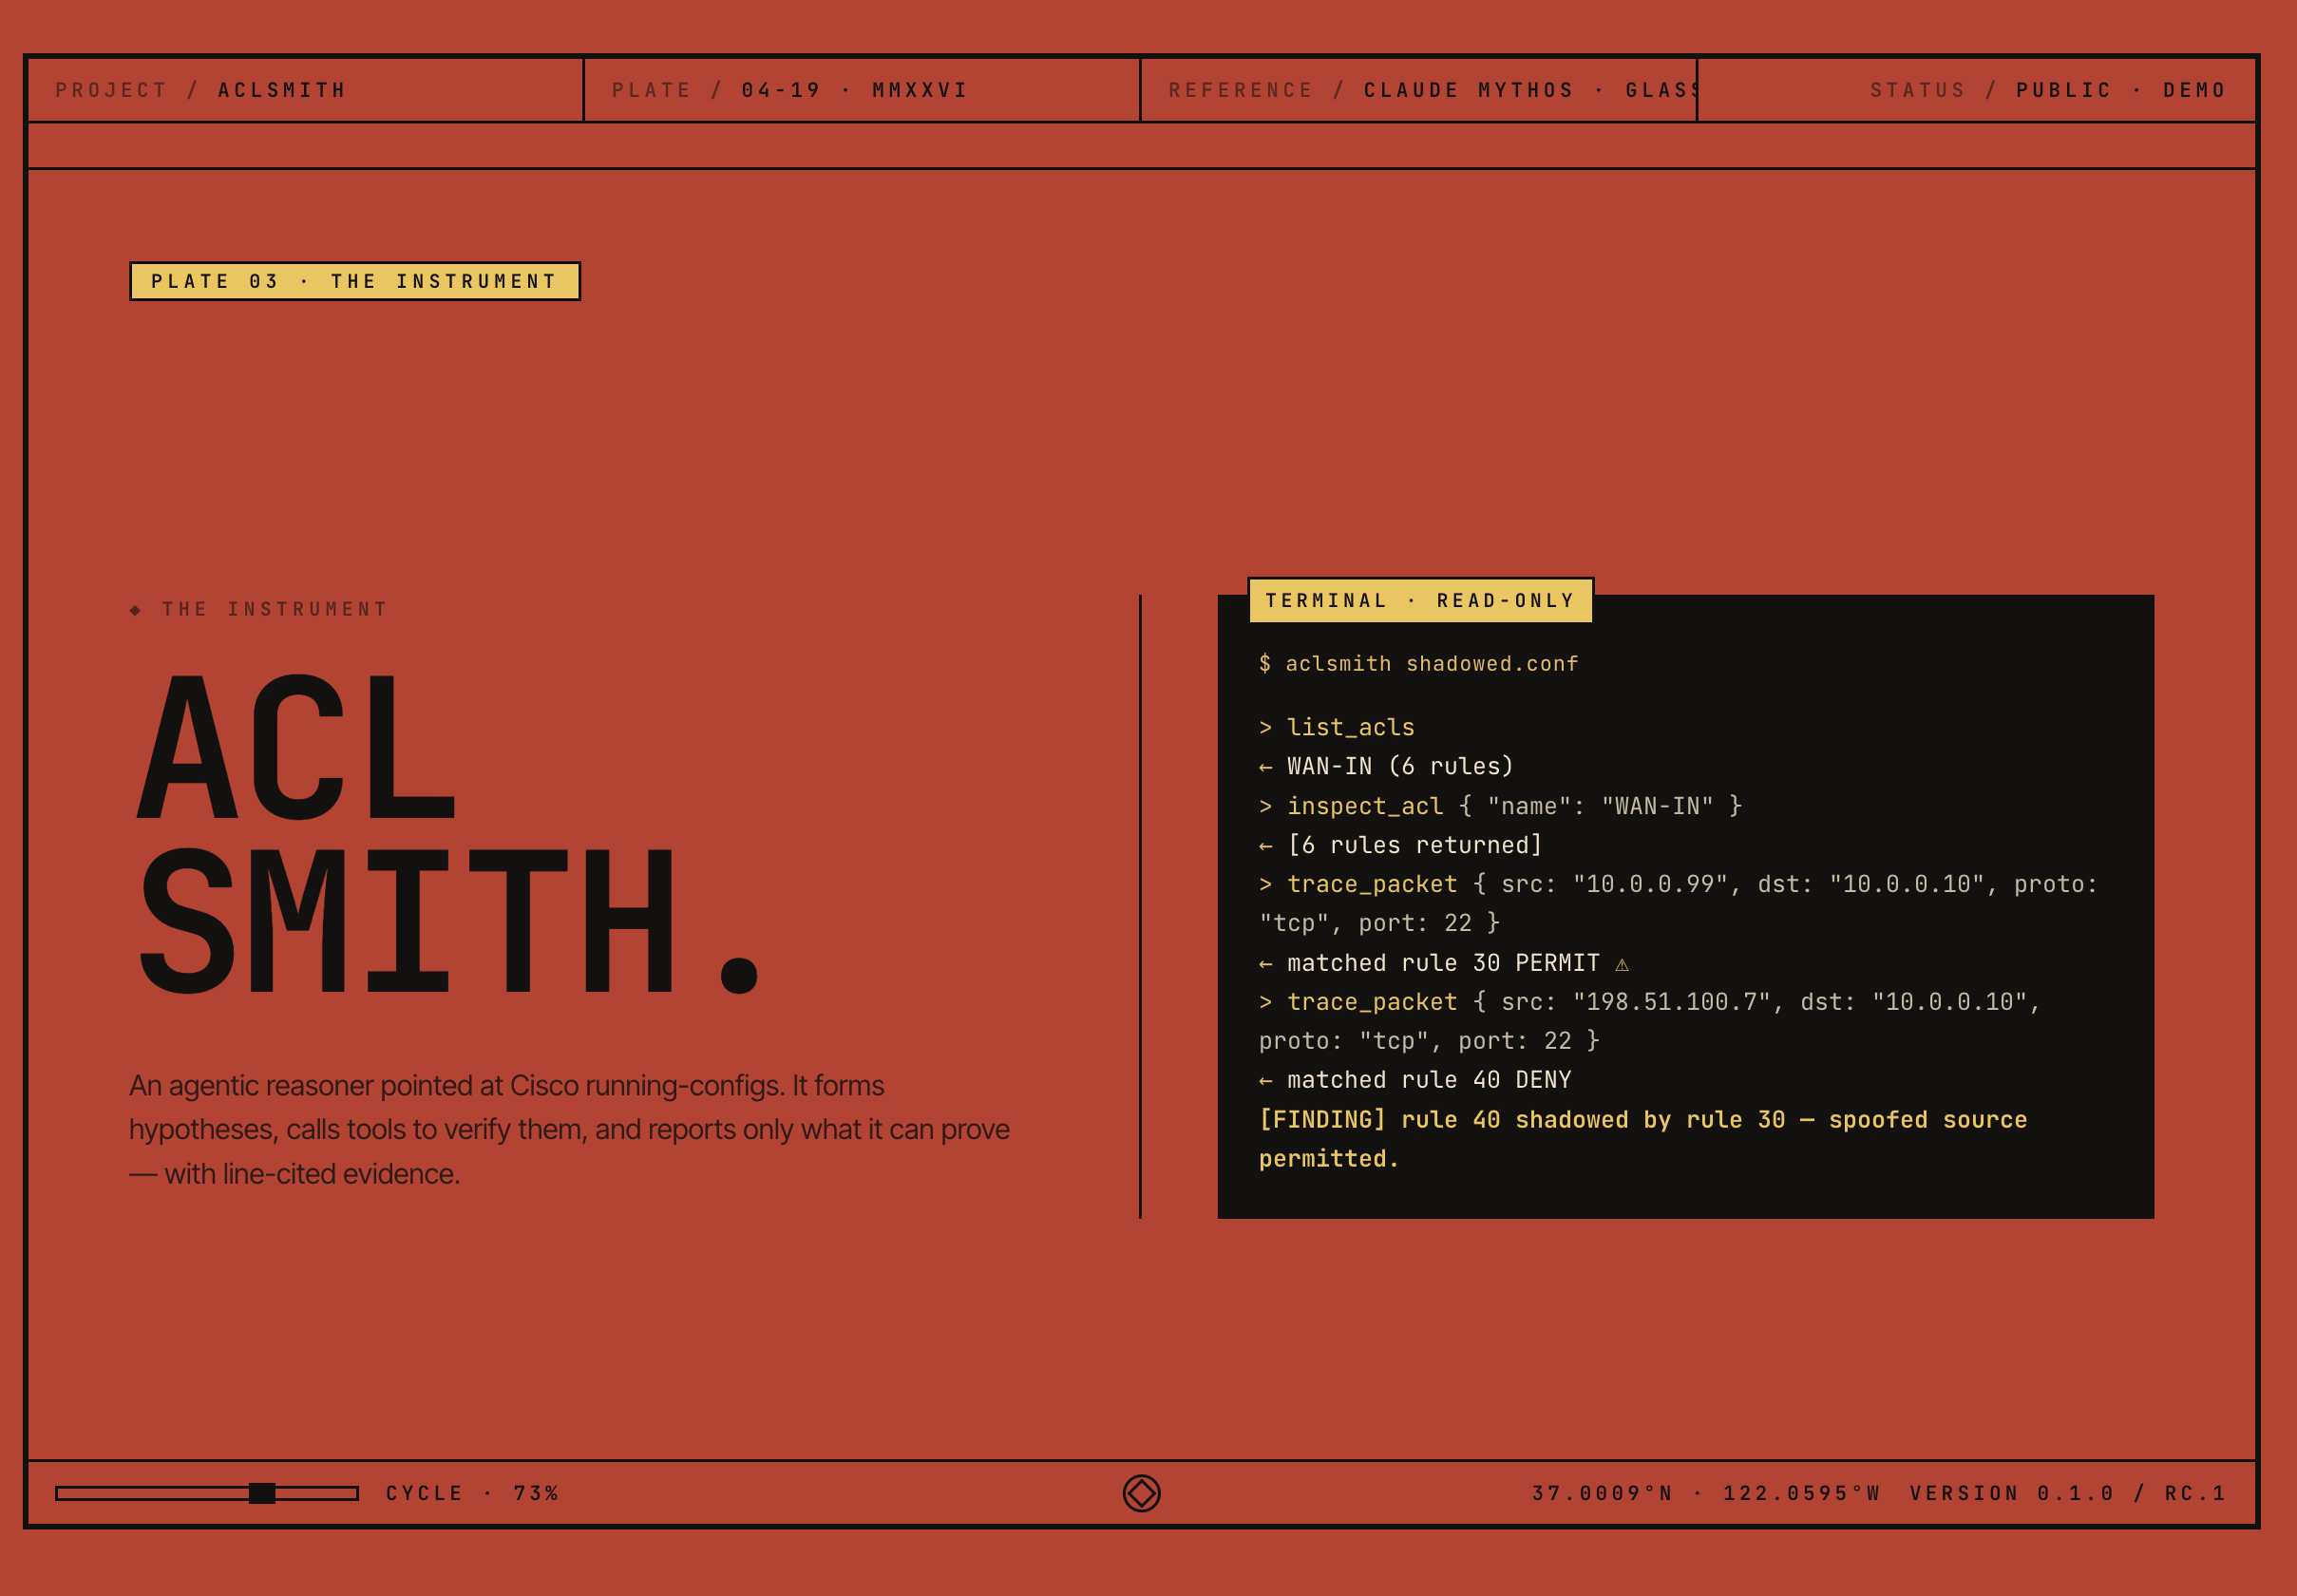Click the coordinates 37.0009°N text
Screen dimensions: 2297x1596
1602,1493
